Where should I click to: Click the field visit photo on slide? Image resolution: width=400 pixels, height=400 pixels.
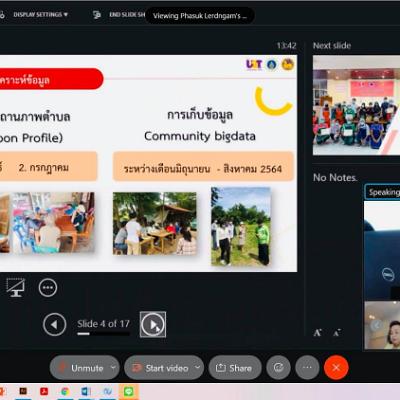click(241, 226)
